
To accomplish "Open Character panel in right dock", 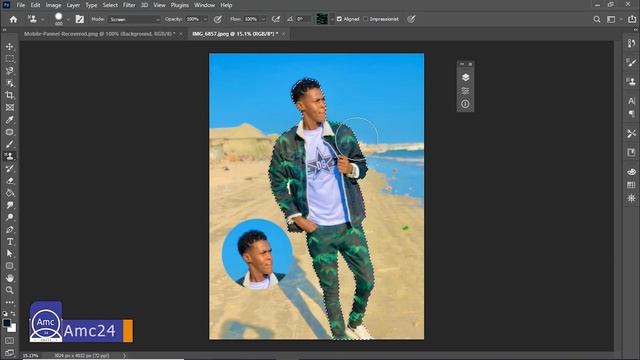I will (x=631, y=100).
